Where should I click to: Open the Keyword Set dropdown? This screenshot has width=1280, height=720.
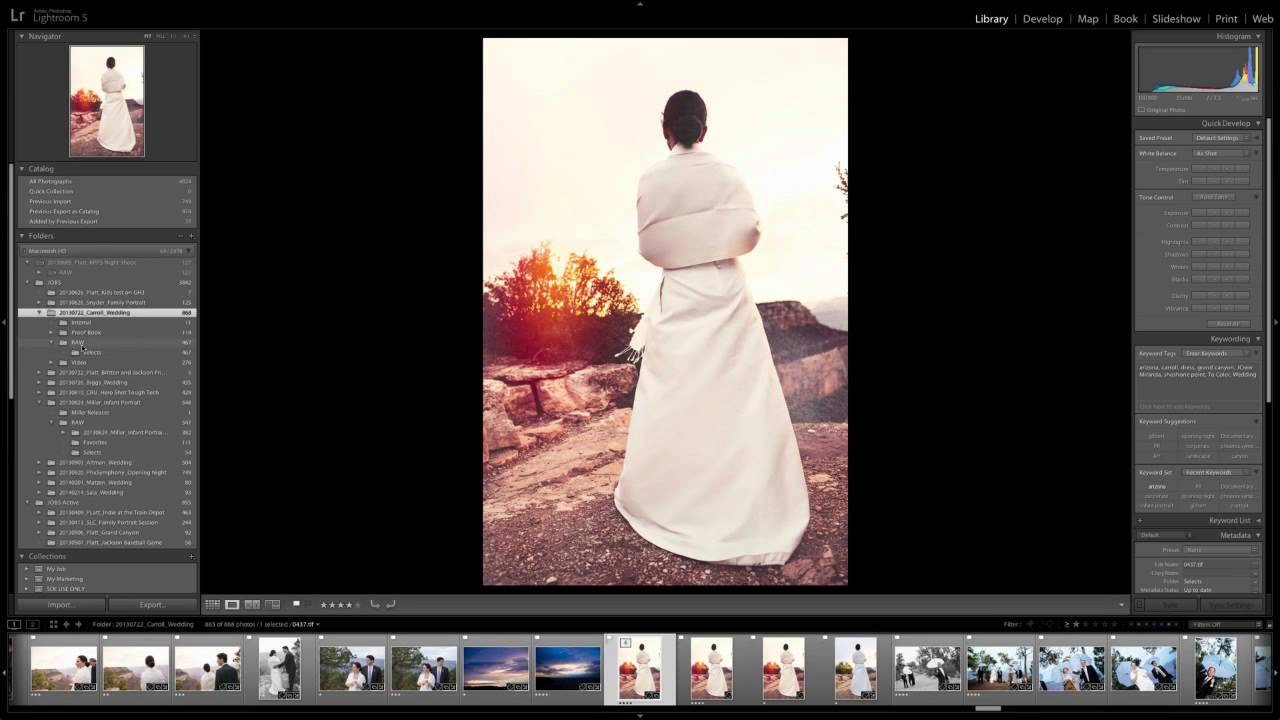point(1215,472)
